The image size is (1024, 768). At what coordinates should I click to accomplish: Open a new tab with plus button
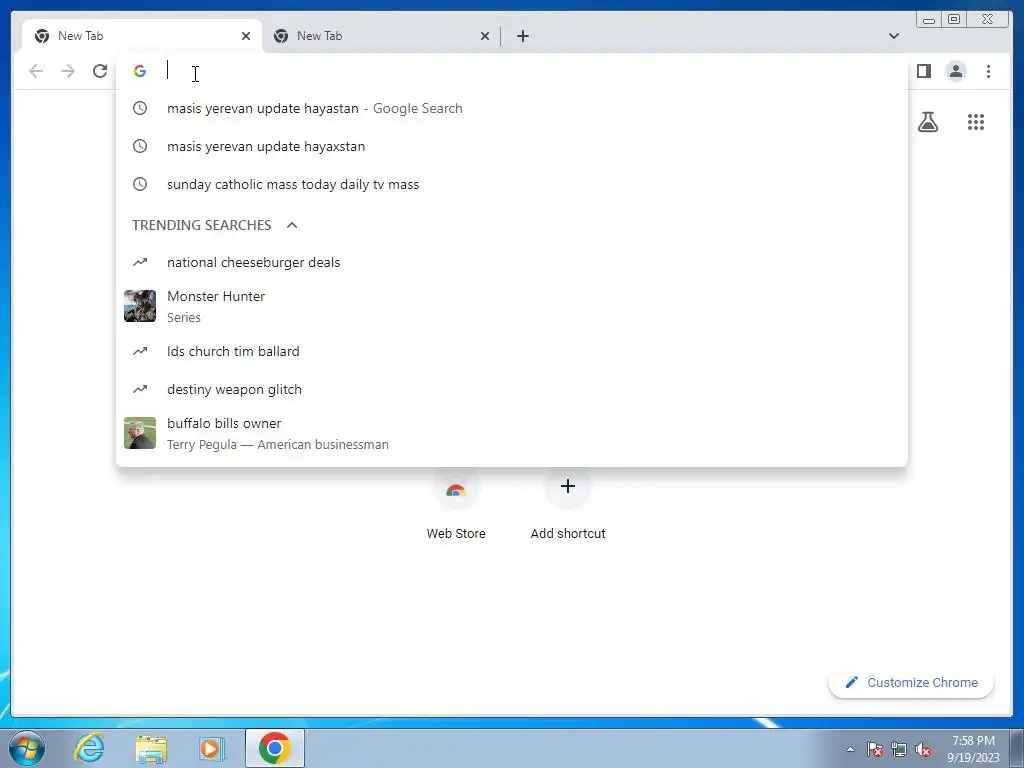tap(522, 36)
